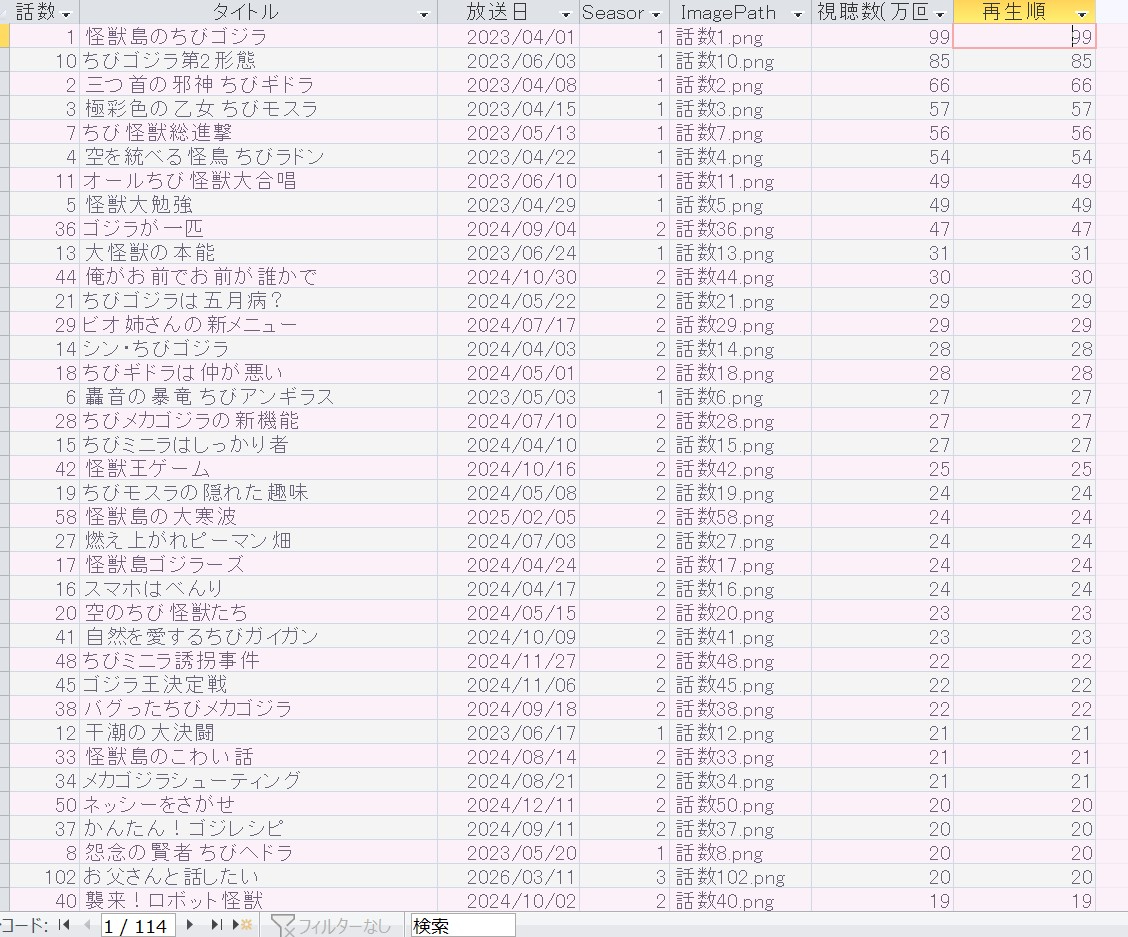1128x937 pixels.
Task: Click the row selector of 怪獣島のちびゴジラ
Action: tap(4, 37)
